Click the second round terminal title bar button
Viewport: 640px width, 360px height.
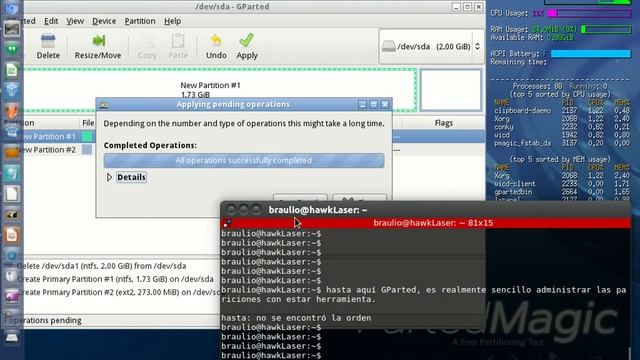pyautogui.click(x=243, y=210)
